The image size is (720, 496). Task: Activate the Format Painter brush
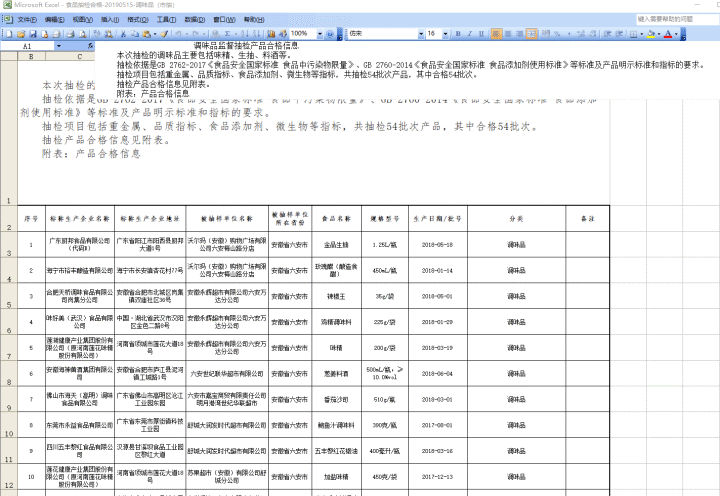[x=164, y=34]
